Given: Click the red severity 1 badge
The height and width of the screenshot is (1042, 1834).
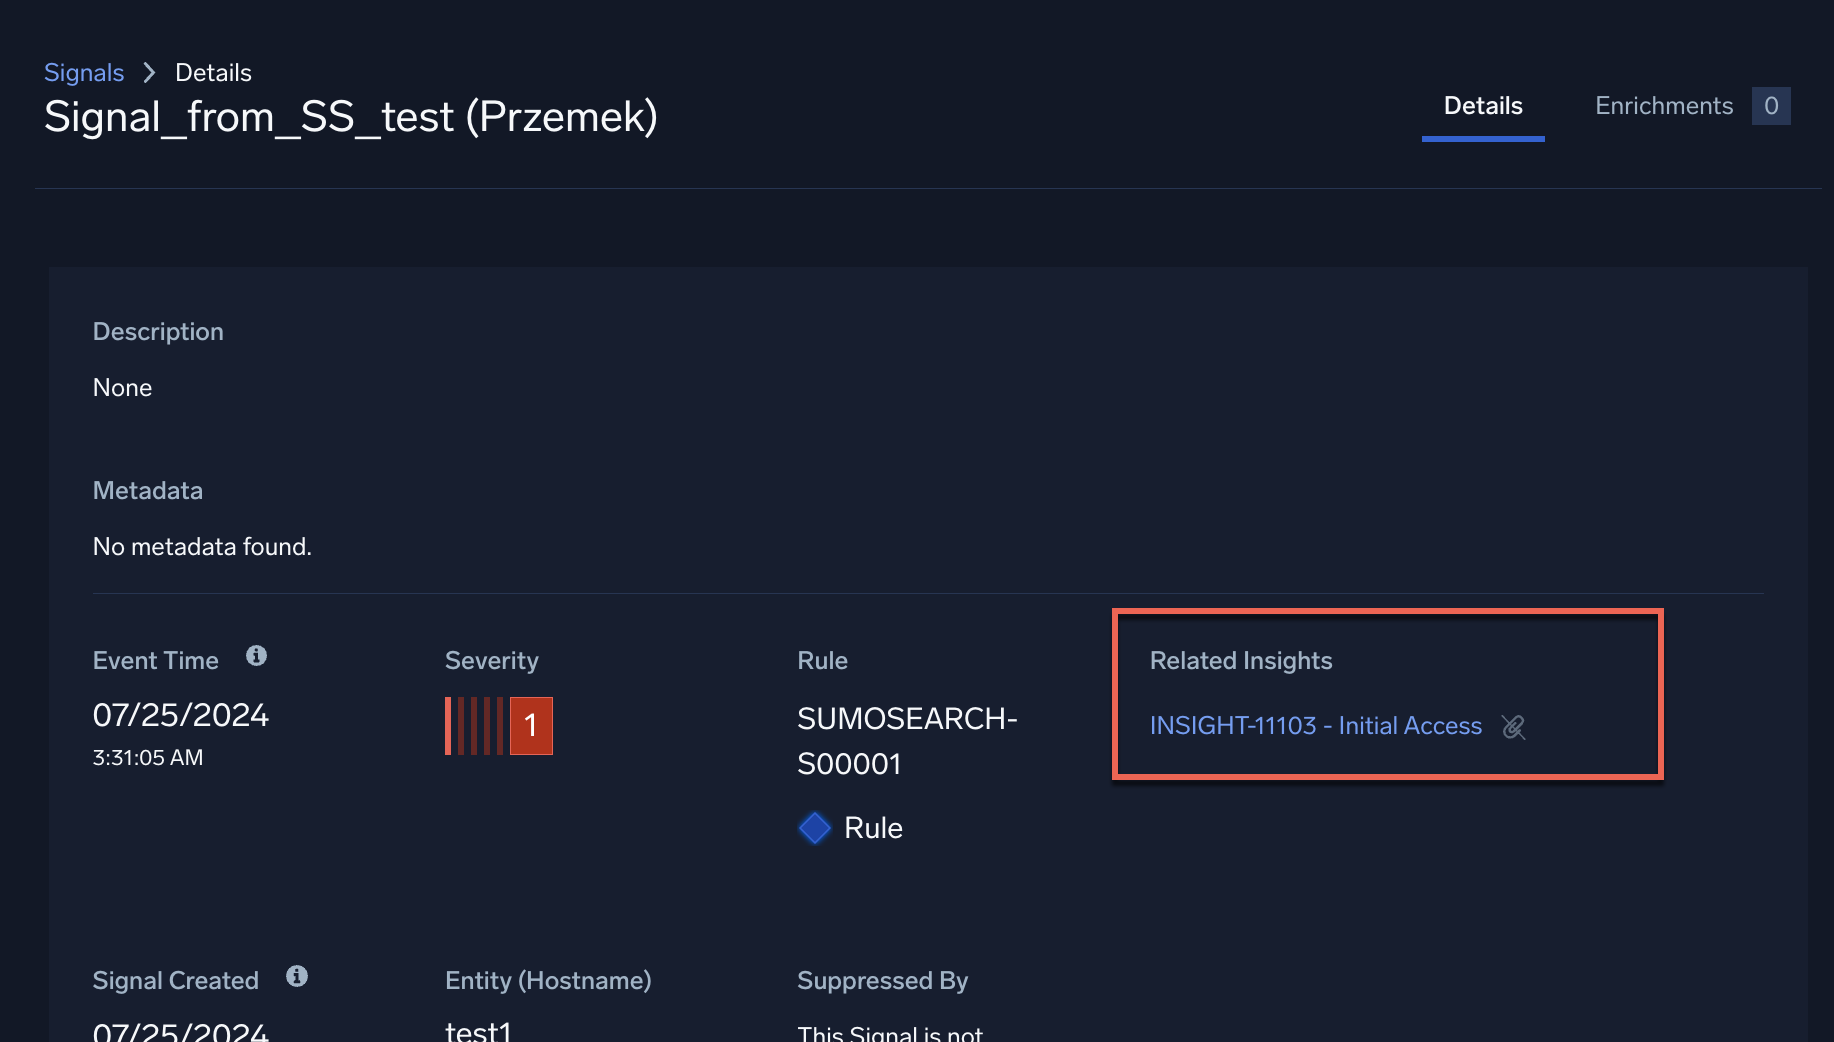Looking at the screenshot, I should [x=531, y=726].
